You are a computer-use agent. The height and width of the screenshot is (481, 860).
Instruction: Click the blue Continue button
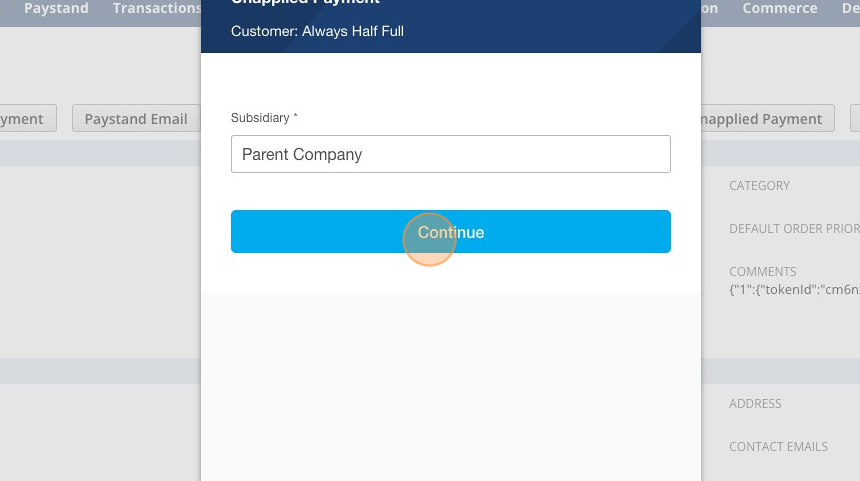(x=450, y=231)
